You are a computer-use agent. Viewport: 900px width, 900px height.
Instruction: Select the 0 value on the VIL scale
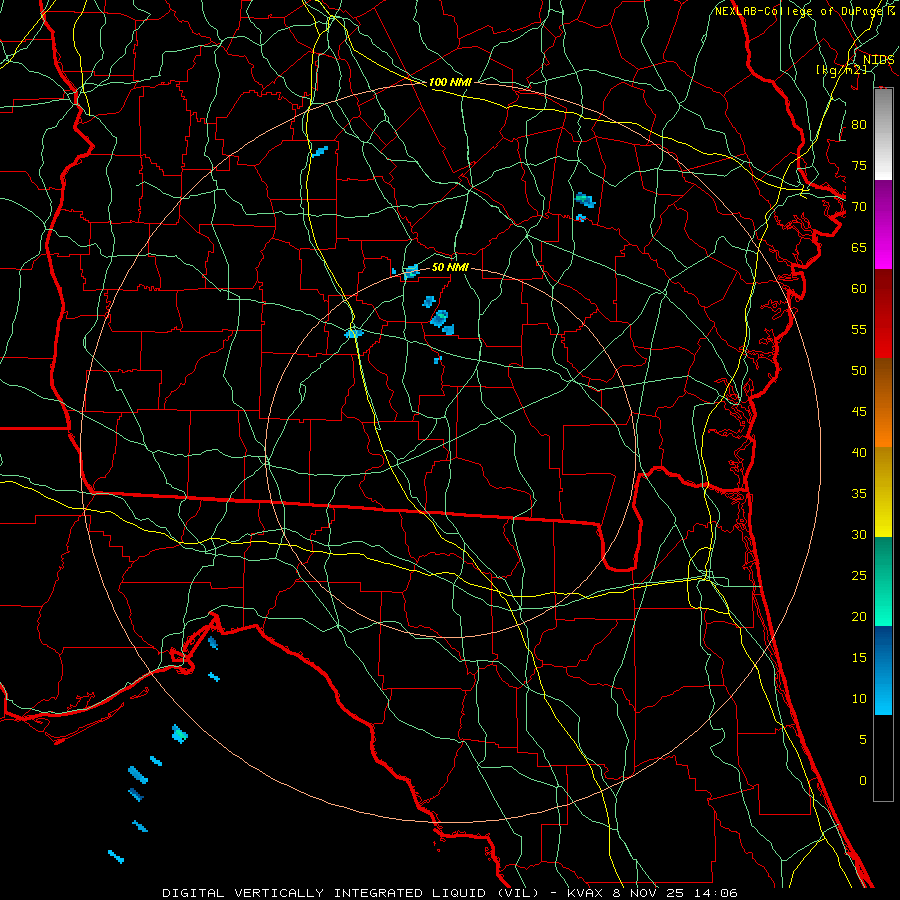tap(863, 781)
